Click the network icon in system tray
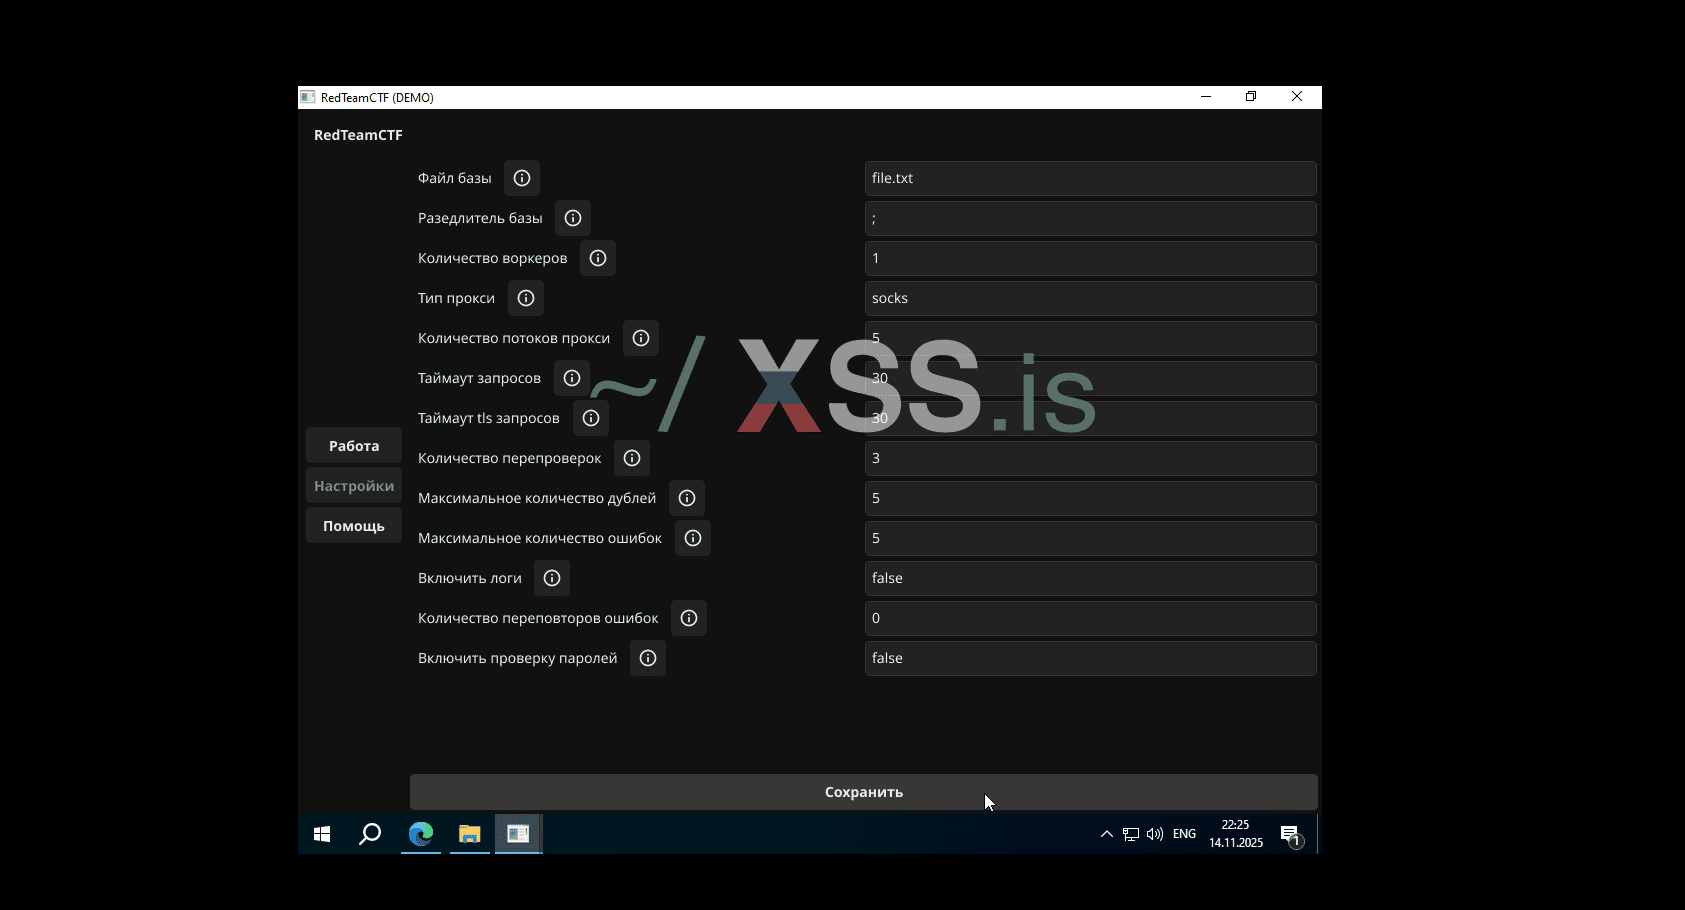 [1131, 834]
